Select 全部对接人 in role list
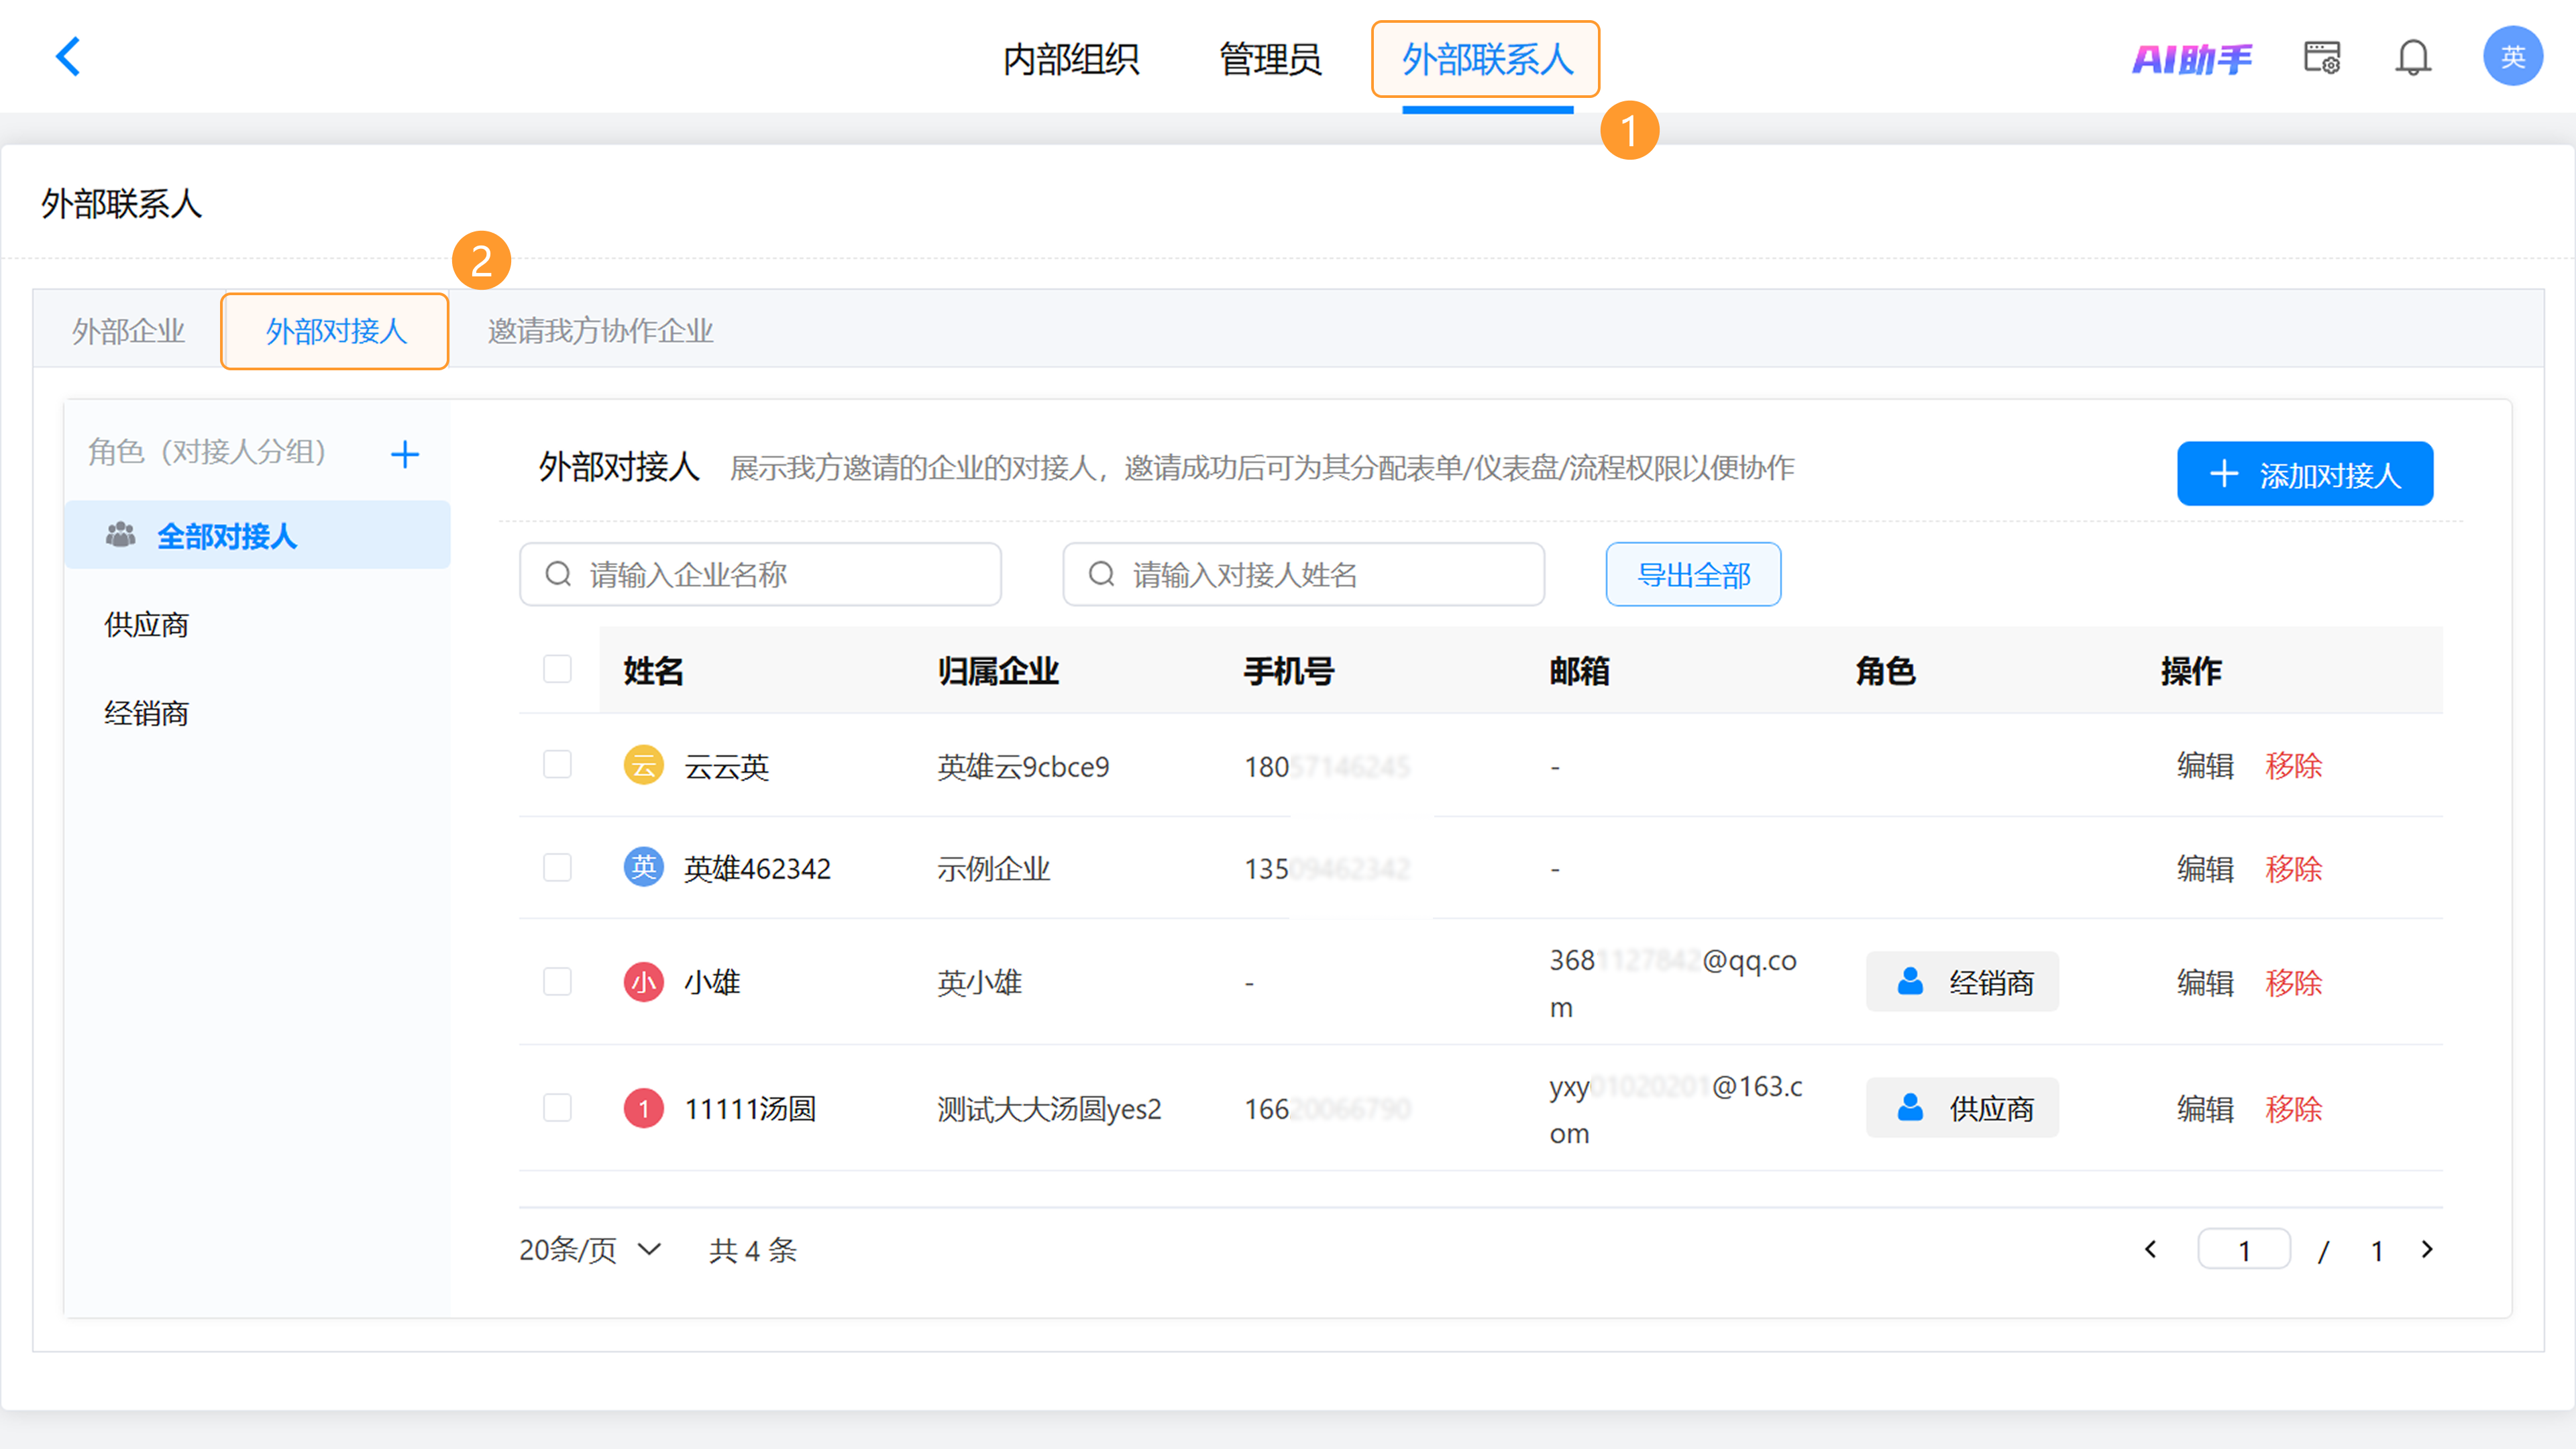This screenshot has height=1449, width=2576. click(x=257, y=535)
